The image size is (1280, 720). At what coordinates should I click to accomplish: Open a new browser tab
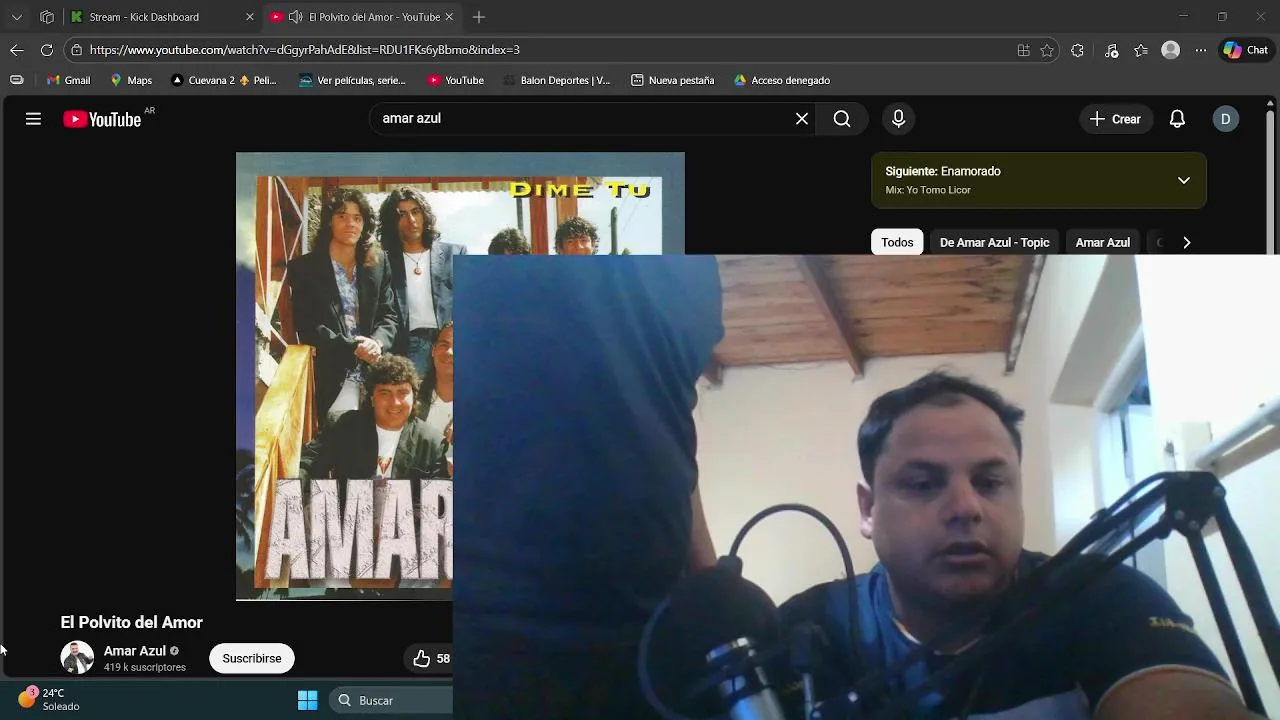coord(479,17)
